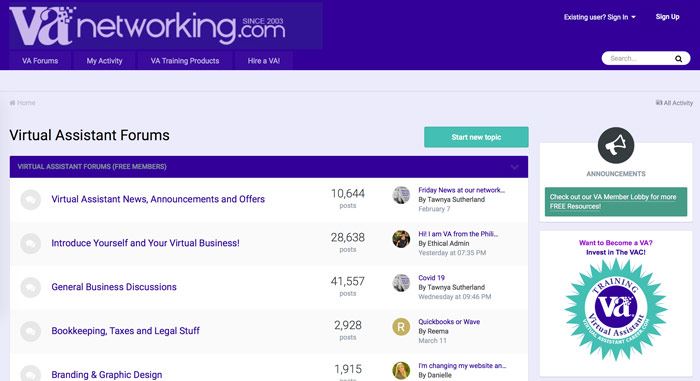Open Danielle's avatar
This screenshot has height=381, width=700.
[x=401, y=371]
